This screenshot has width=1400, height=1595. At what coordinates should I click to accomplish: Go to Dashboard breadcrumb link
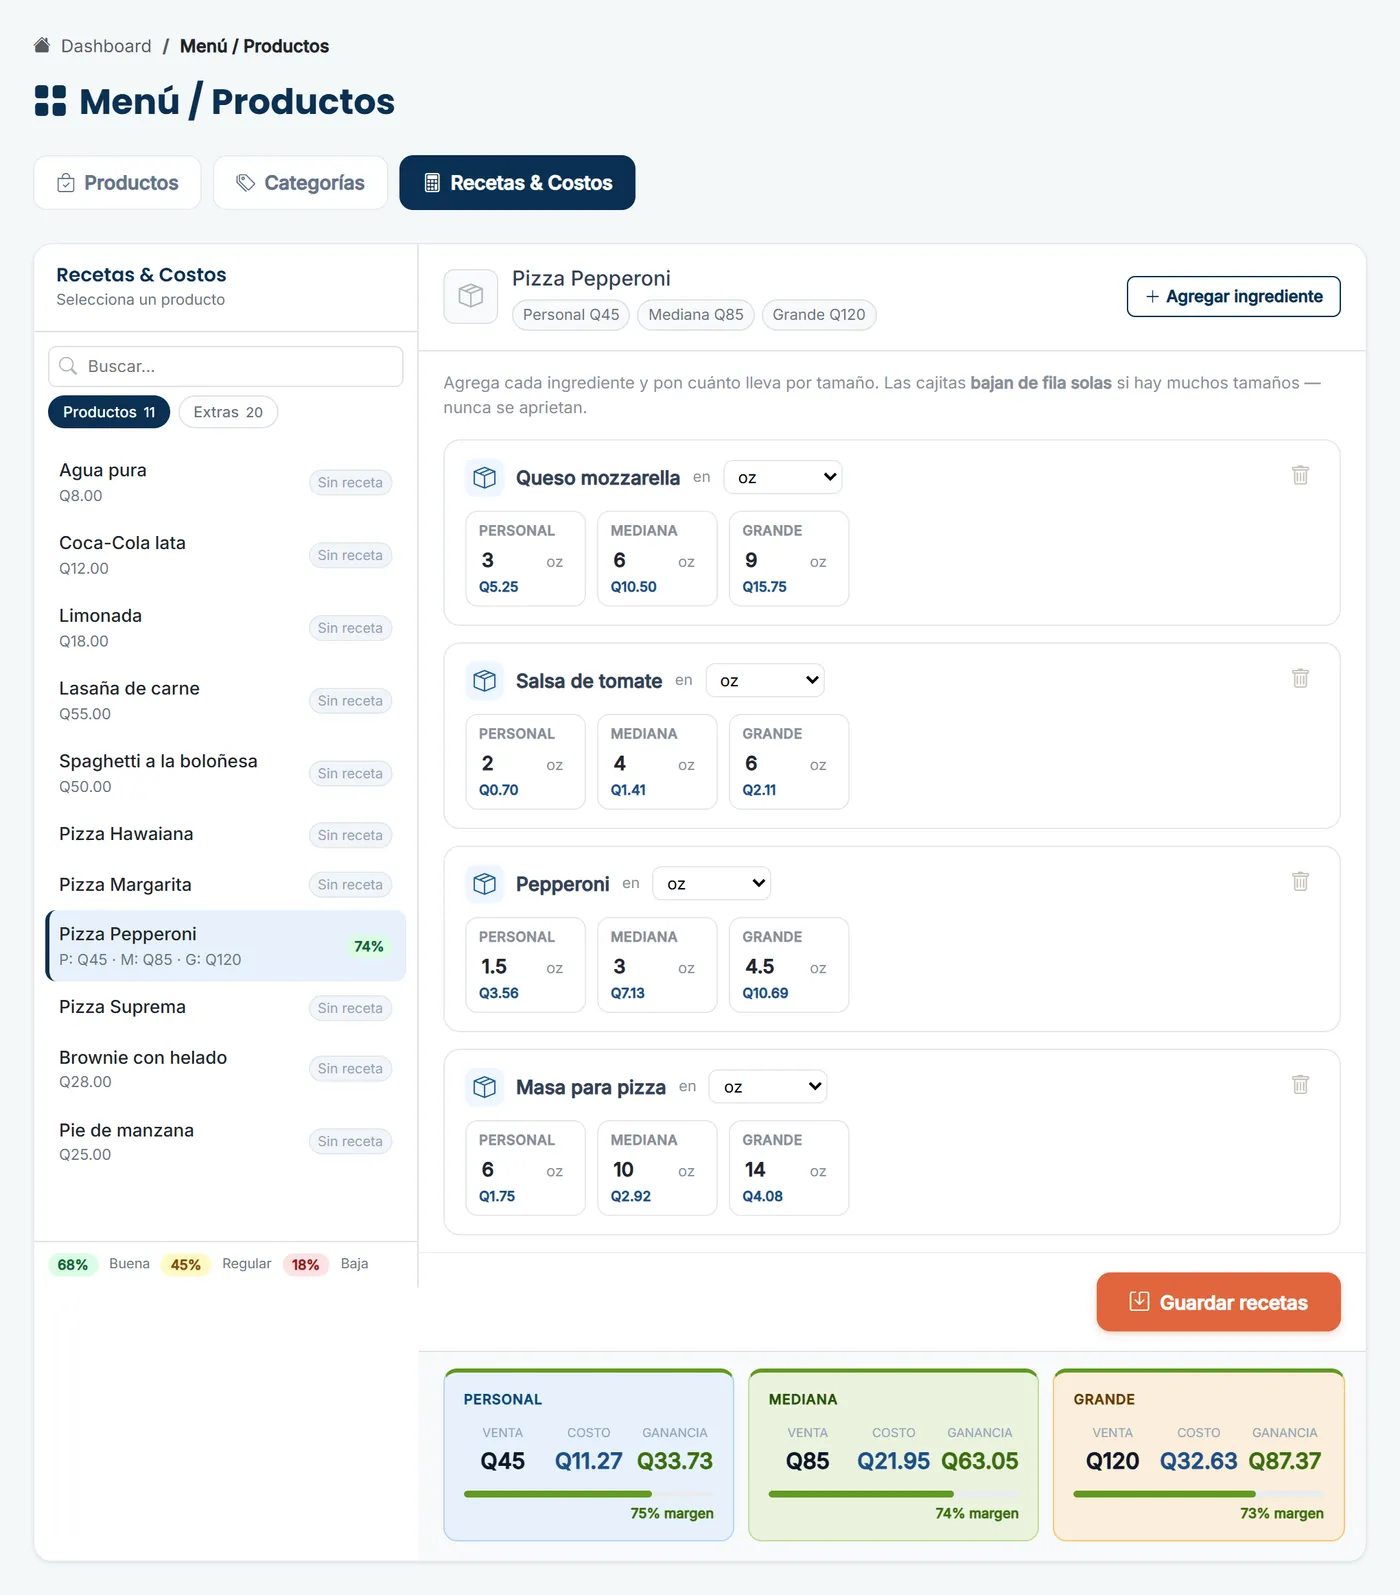click(x=106, y=46)
